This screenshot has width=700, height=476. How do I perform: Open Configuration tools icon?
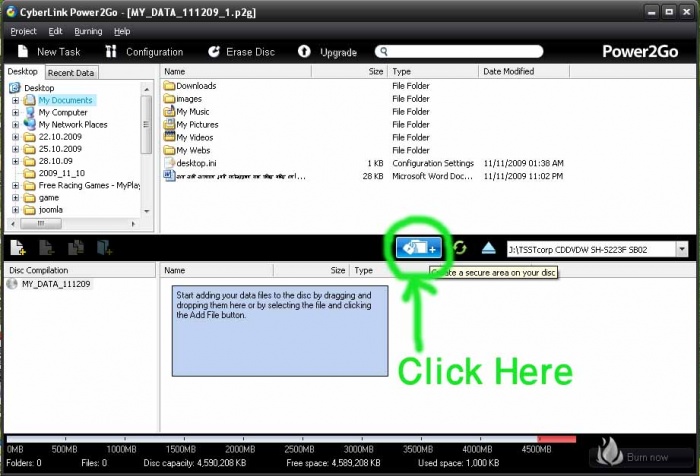[111, 51]
